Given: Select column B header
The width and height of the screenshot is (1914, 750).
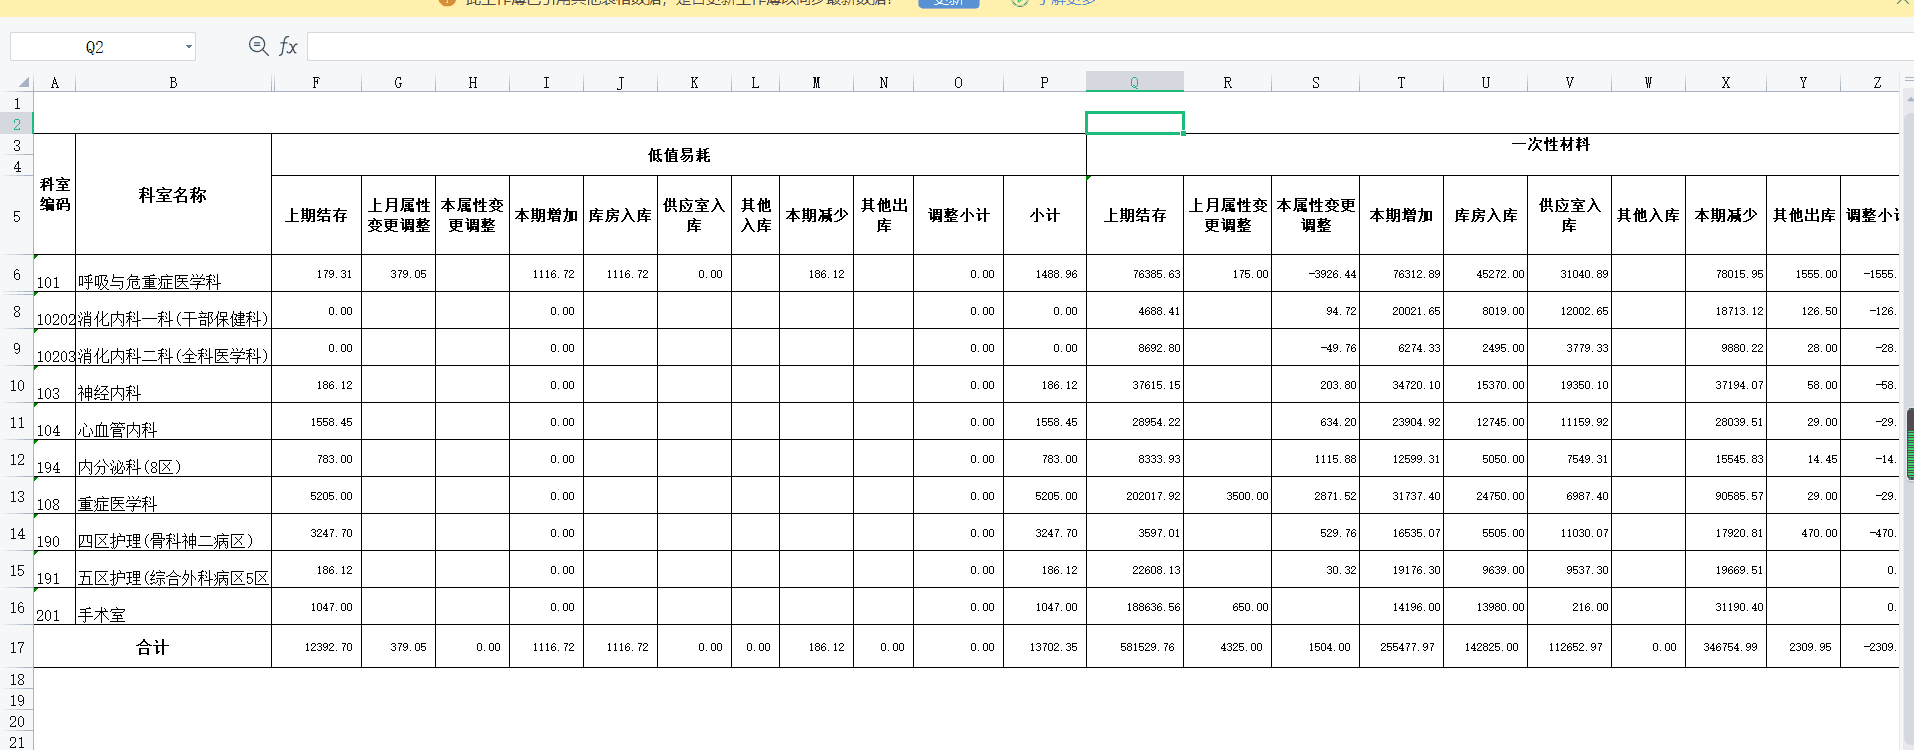Looking at the screenshot, I should 173,83.
